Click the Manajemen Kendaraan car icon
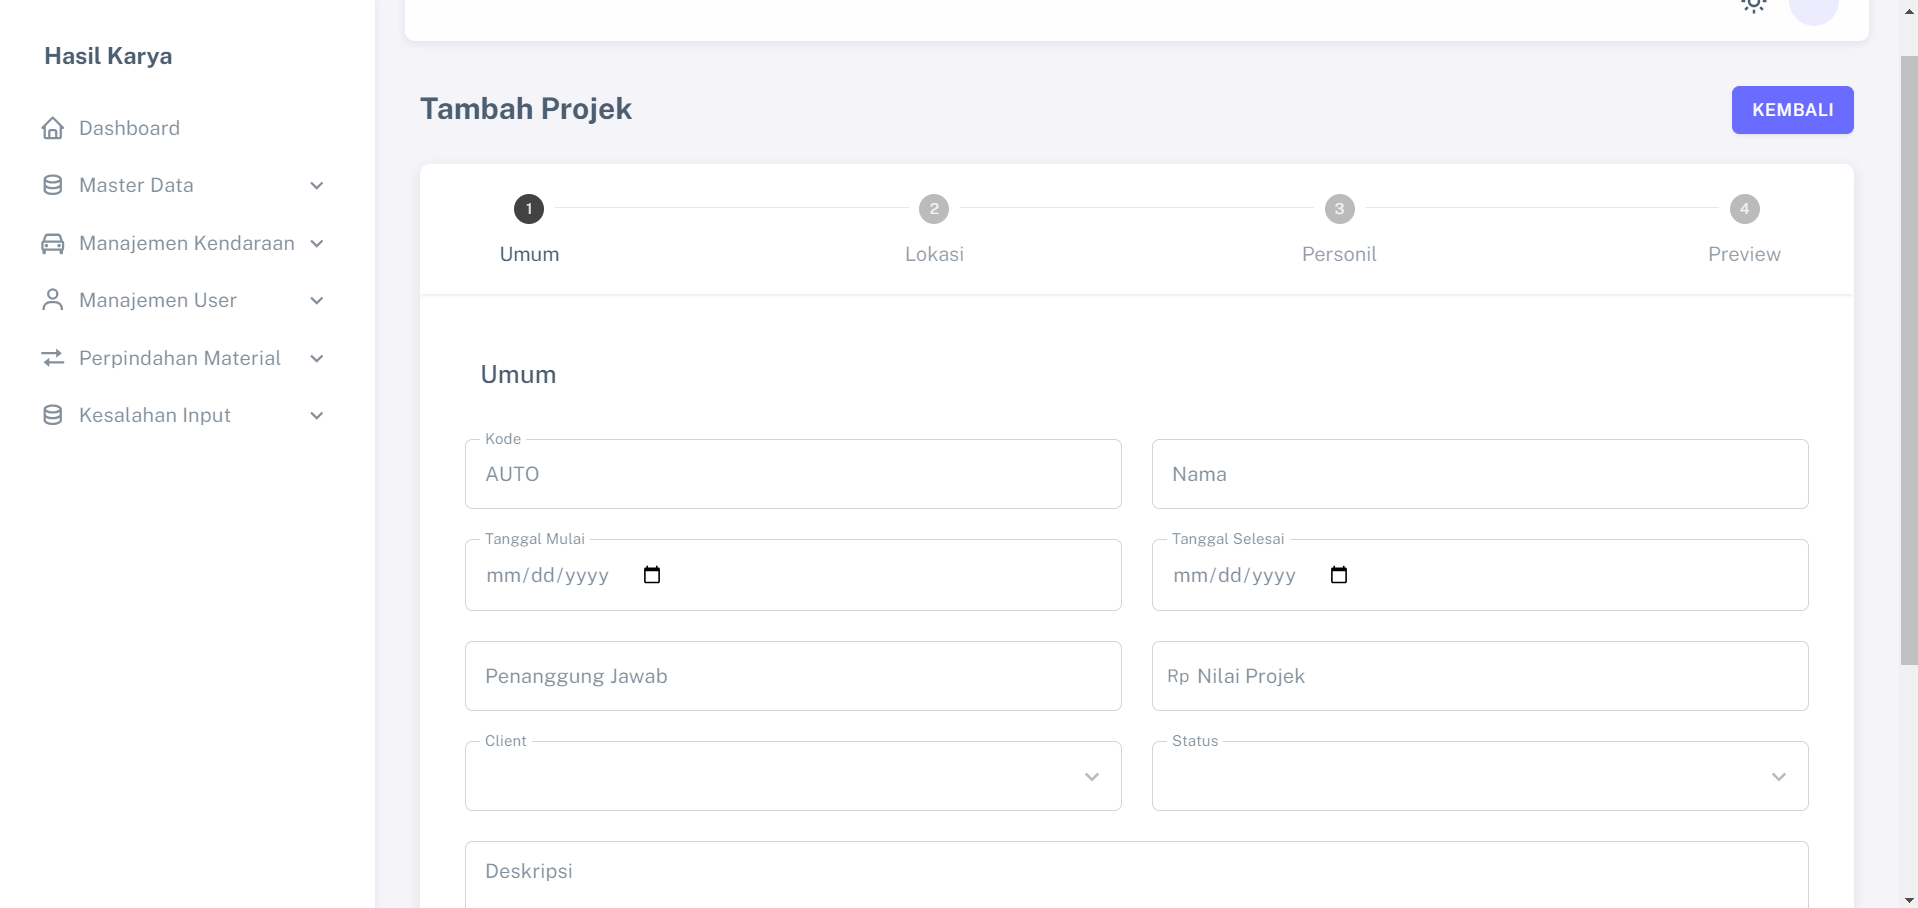This screenshot has height=908, width=1918. click(53, 243)
